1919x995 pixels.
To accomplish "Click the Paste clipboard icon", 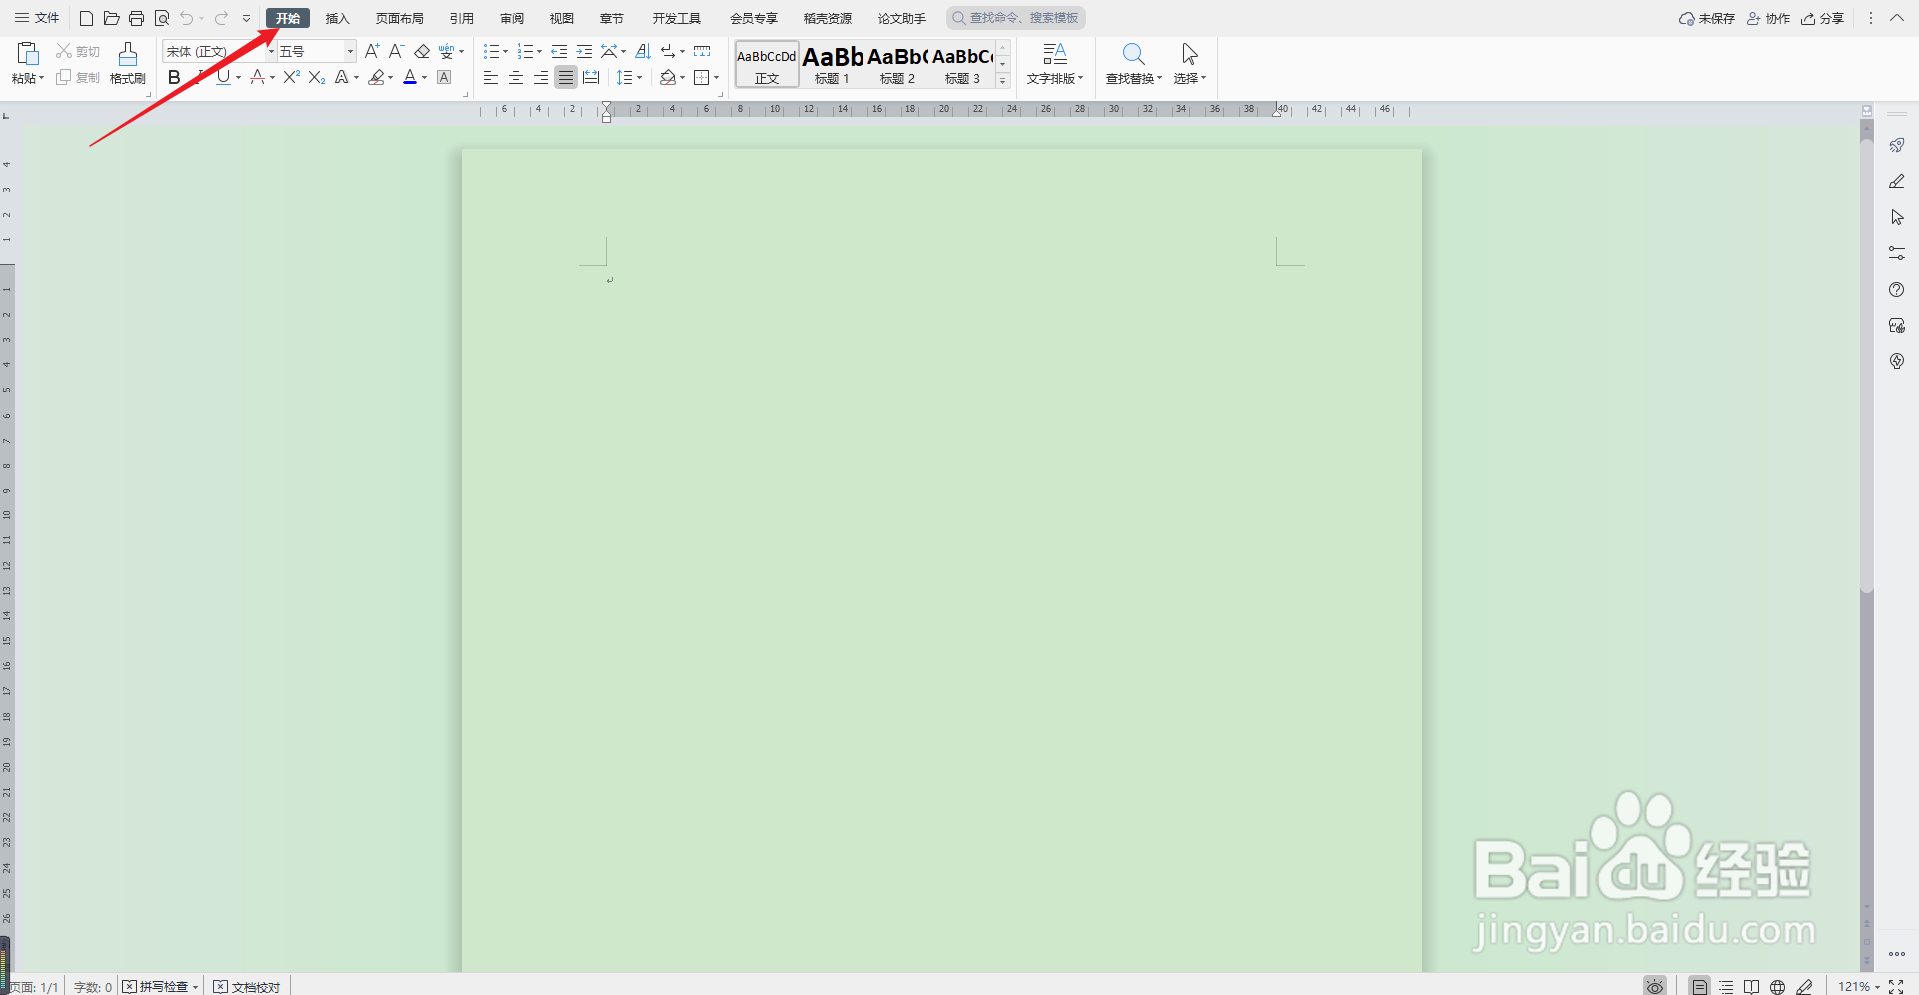I will point(28,53).
